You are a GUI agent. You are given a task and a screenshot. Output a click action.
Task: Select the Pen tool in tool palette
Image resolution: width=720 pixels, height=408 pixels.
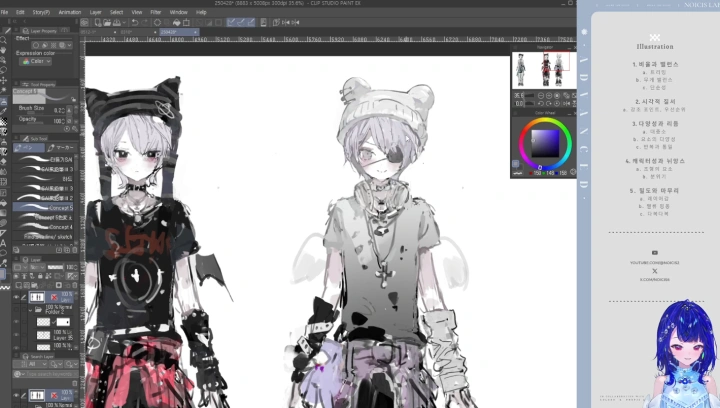4,102
